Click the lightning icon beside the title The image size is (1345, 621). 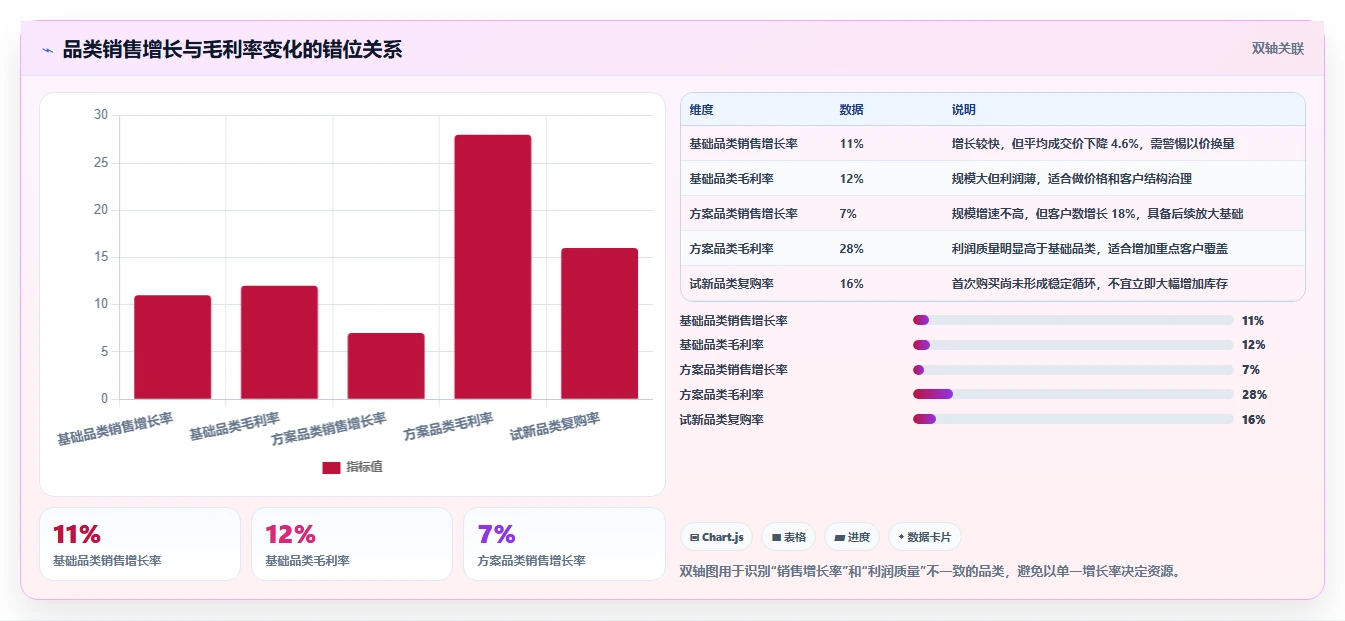[x=47, y=49]
